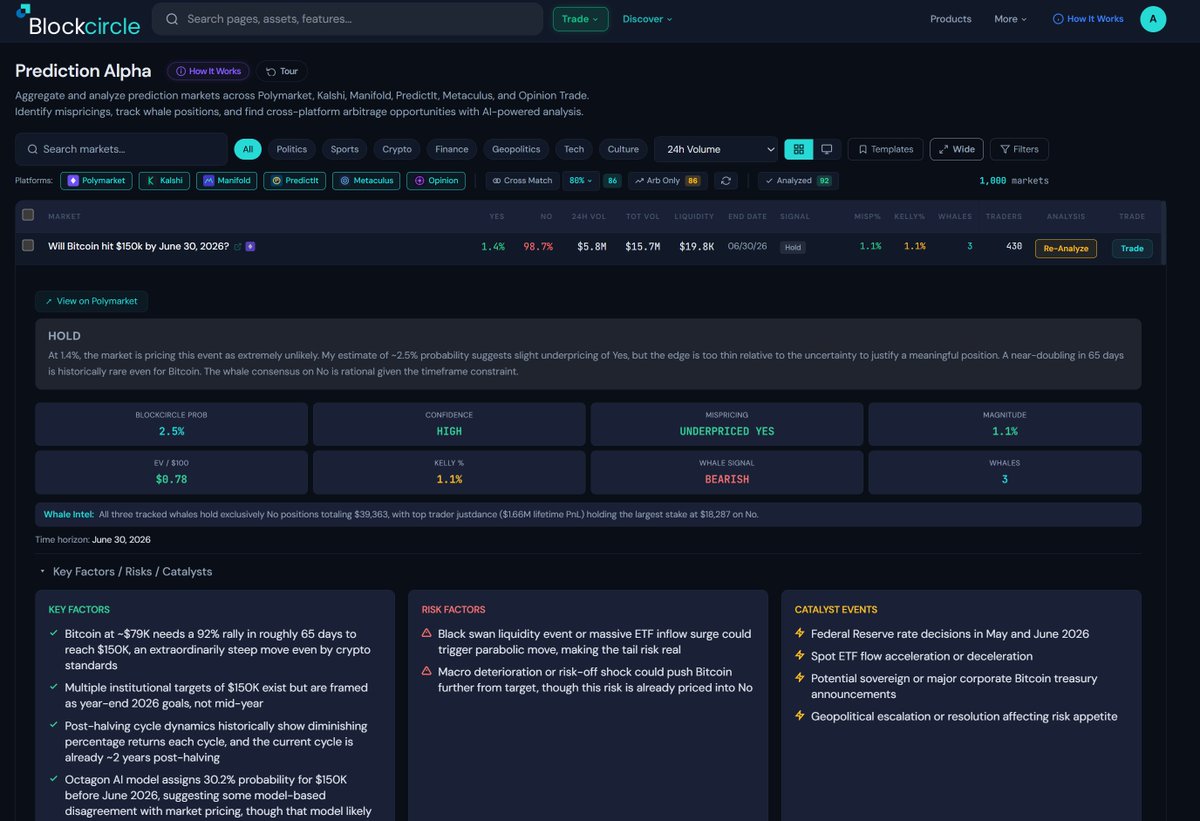The width and height of the screenshot is (1200, 821).
Task: Select the Crypto category tab
Action: click(397, 149)
